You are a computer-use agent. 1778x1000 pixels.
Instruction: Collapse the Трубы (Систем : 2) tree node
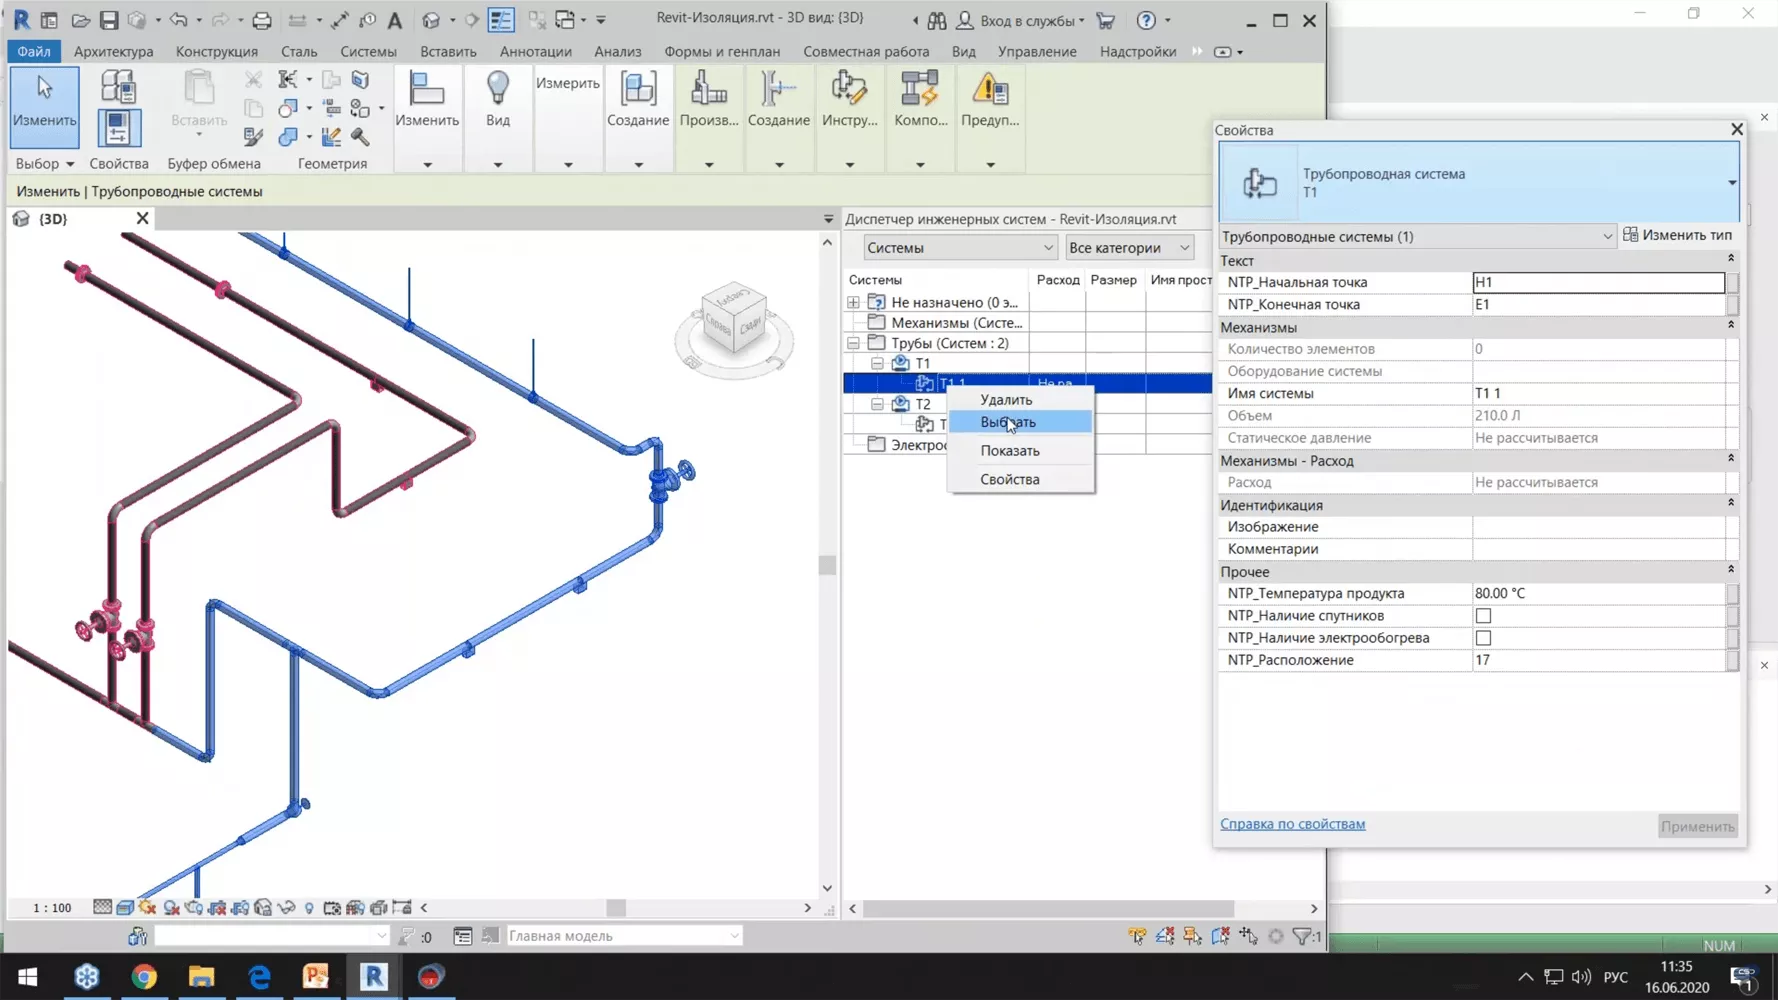(x=854, y=342)
